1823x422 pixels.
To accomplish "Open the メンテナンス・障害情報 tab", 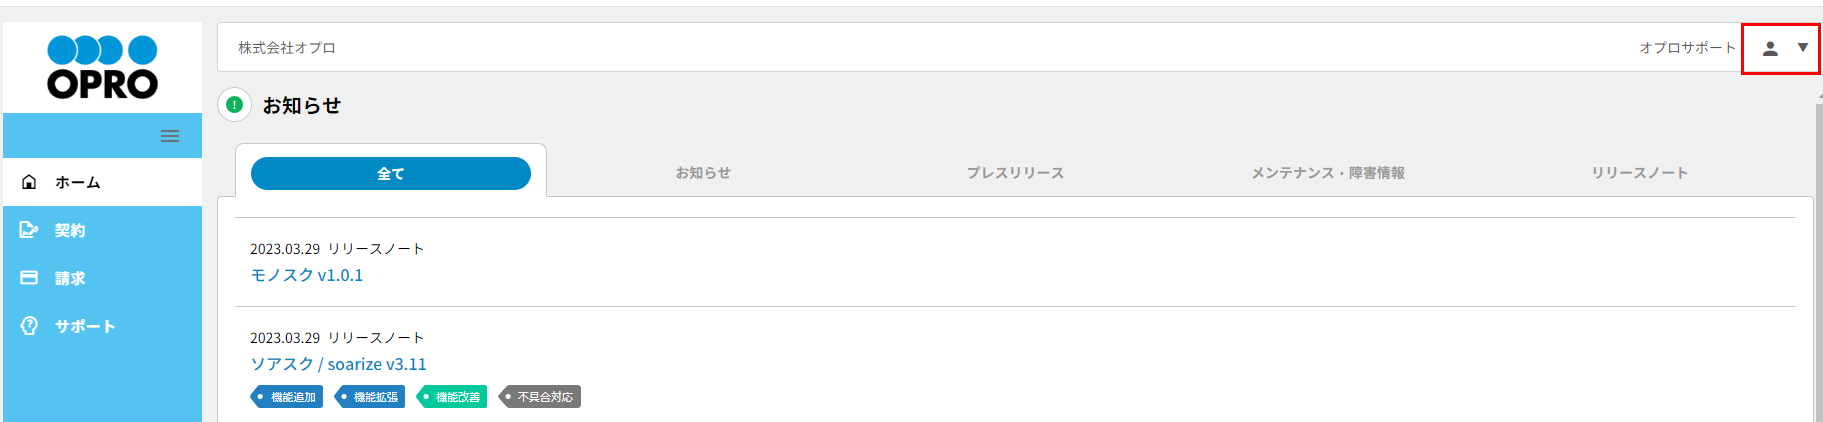I will coord(1328,173).
